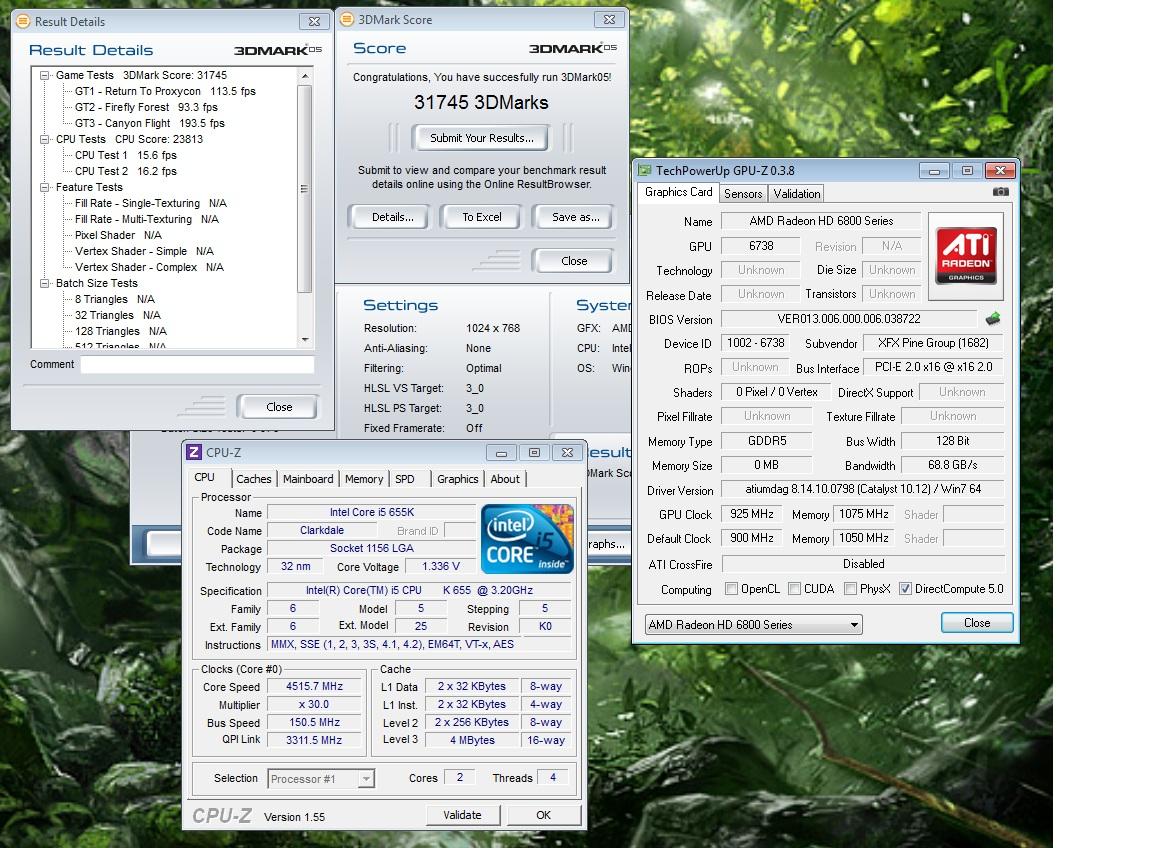
Task: Select Vertex Shader - Simple row
Action: coord(144,251)
